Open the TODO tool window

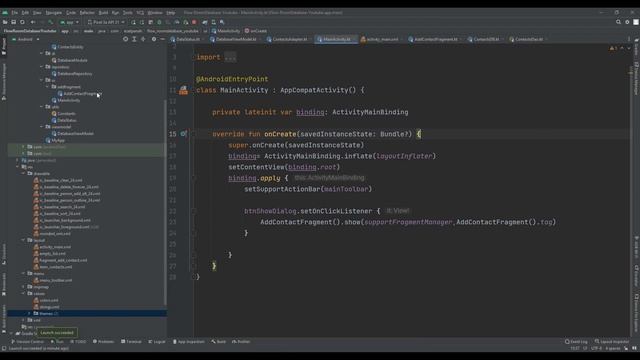pyautogui.click(x=78, y=342)
